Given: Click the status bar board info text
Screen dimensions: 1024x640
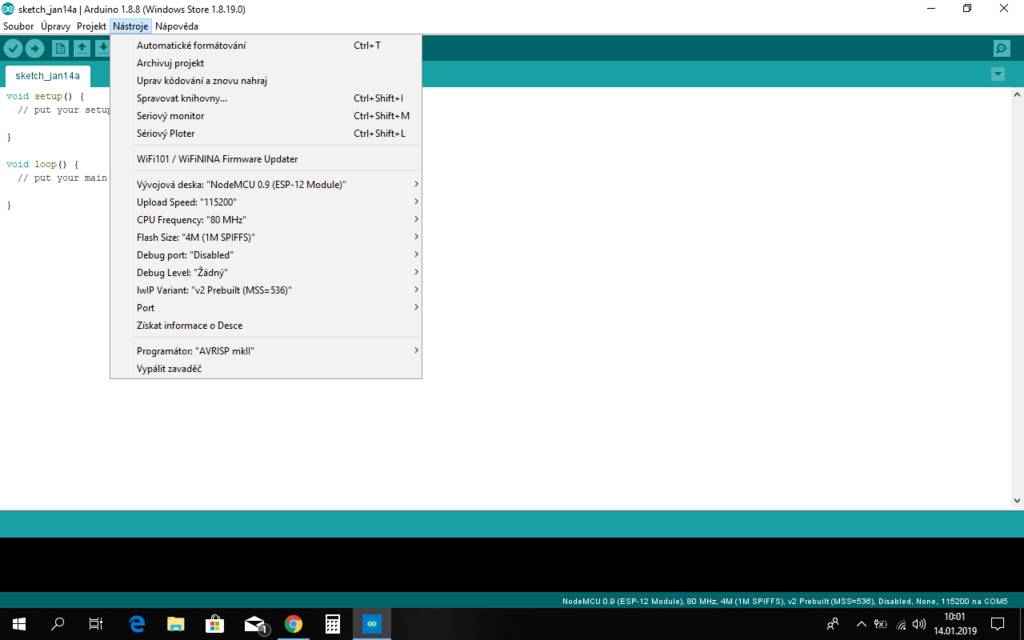Looking at the screenshot, I should pyautogui.click(x=784, y=601).
